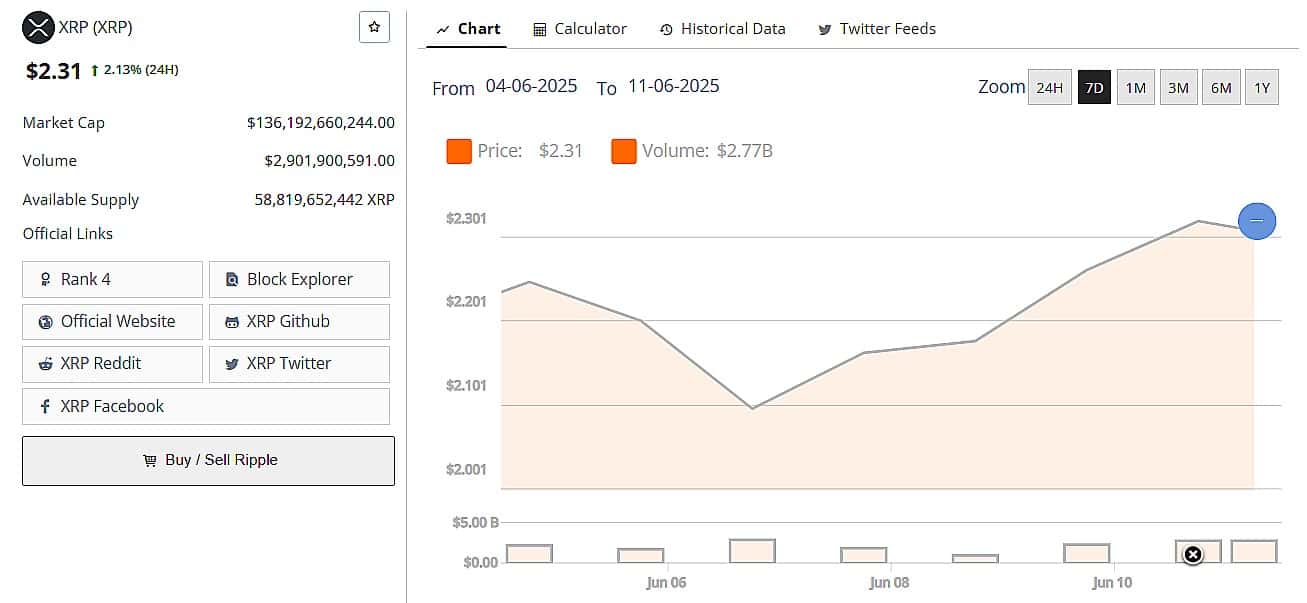Screen dimensions: 1307x603
Task: Set chart zoom to 24H
Action: (x=1049, y=87)
